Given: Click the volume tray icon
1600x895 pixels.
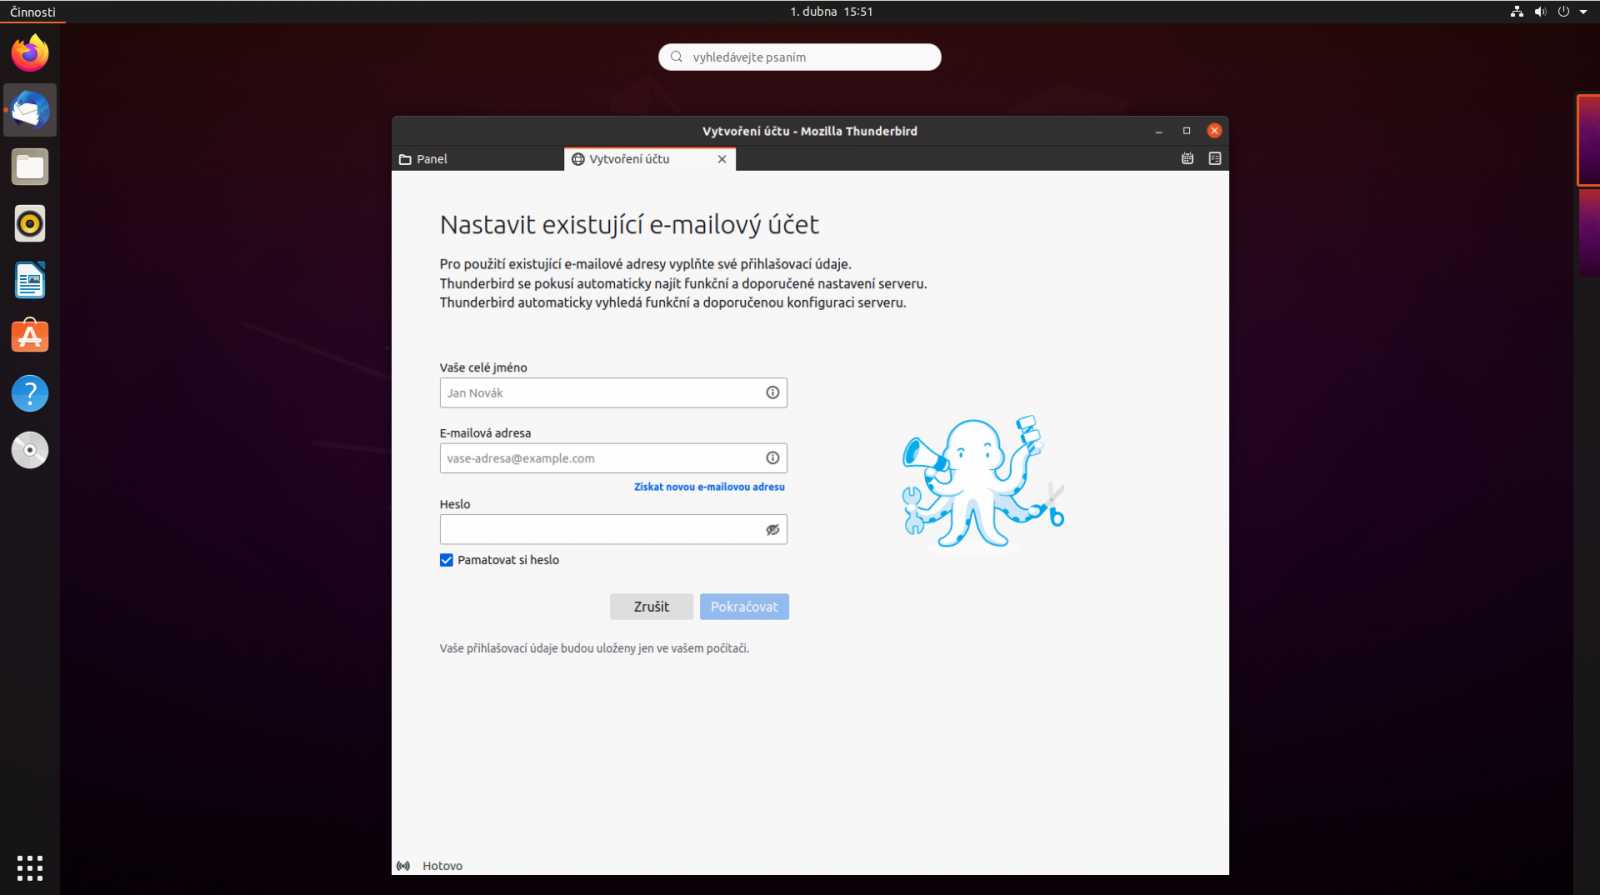Looking at the screenshot, I should click(x=1540, y=12).
